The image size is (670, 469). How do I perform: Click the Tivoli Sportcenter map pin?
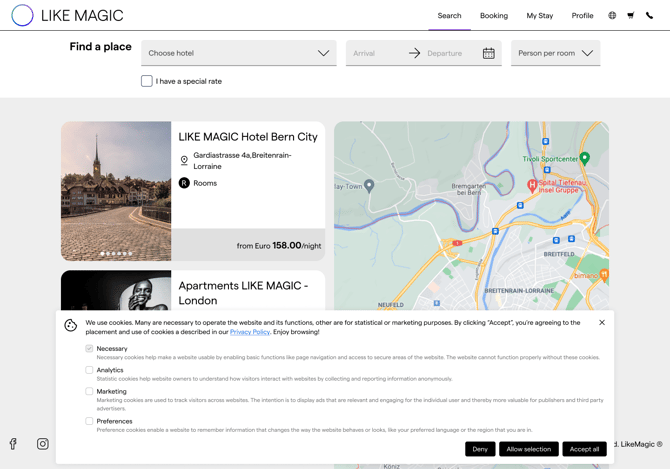point(585,158)
